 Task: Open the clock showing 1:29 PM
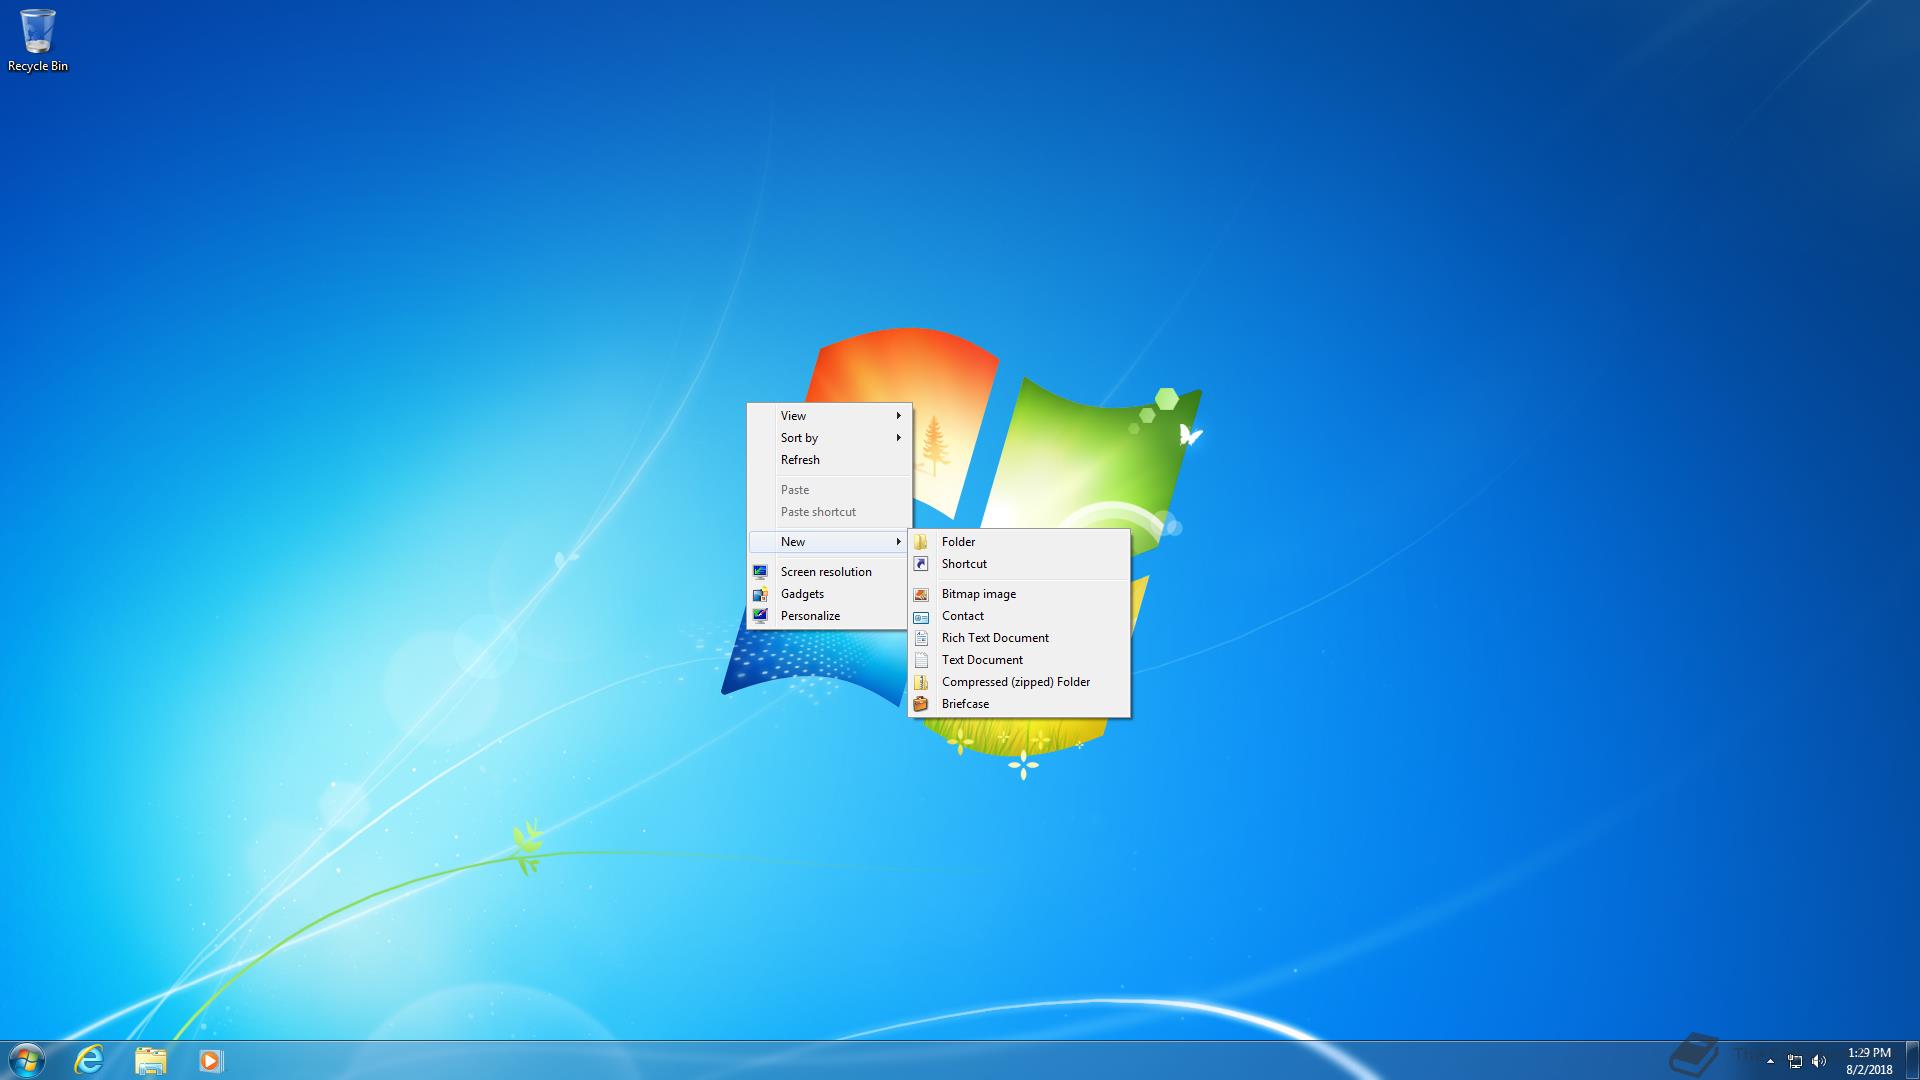(1869, 1061)
